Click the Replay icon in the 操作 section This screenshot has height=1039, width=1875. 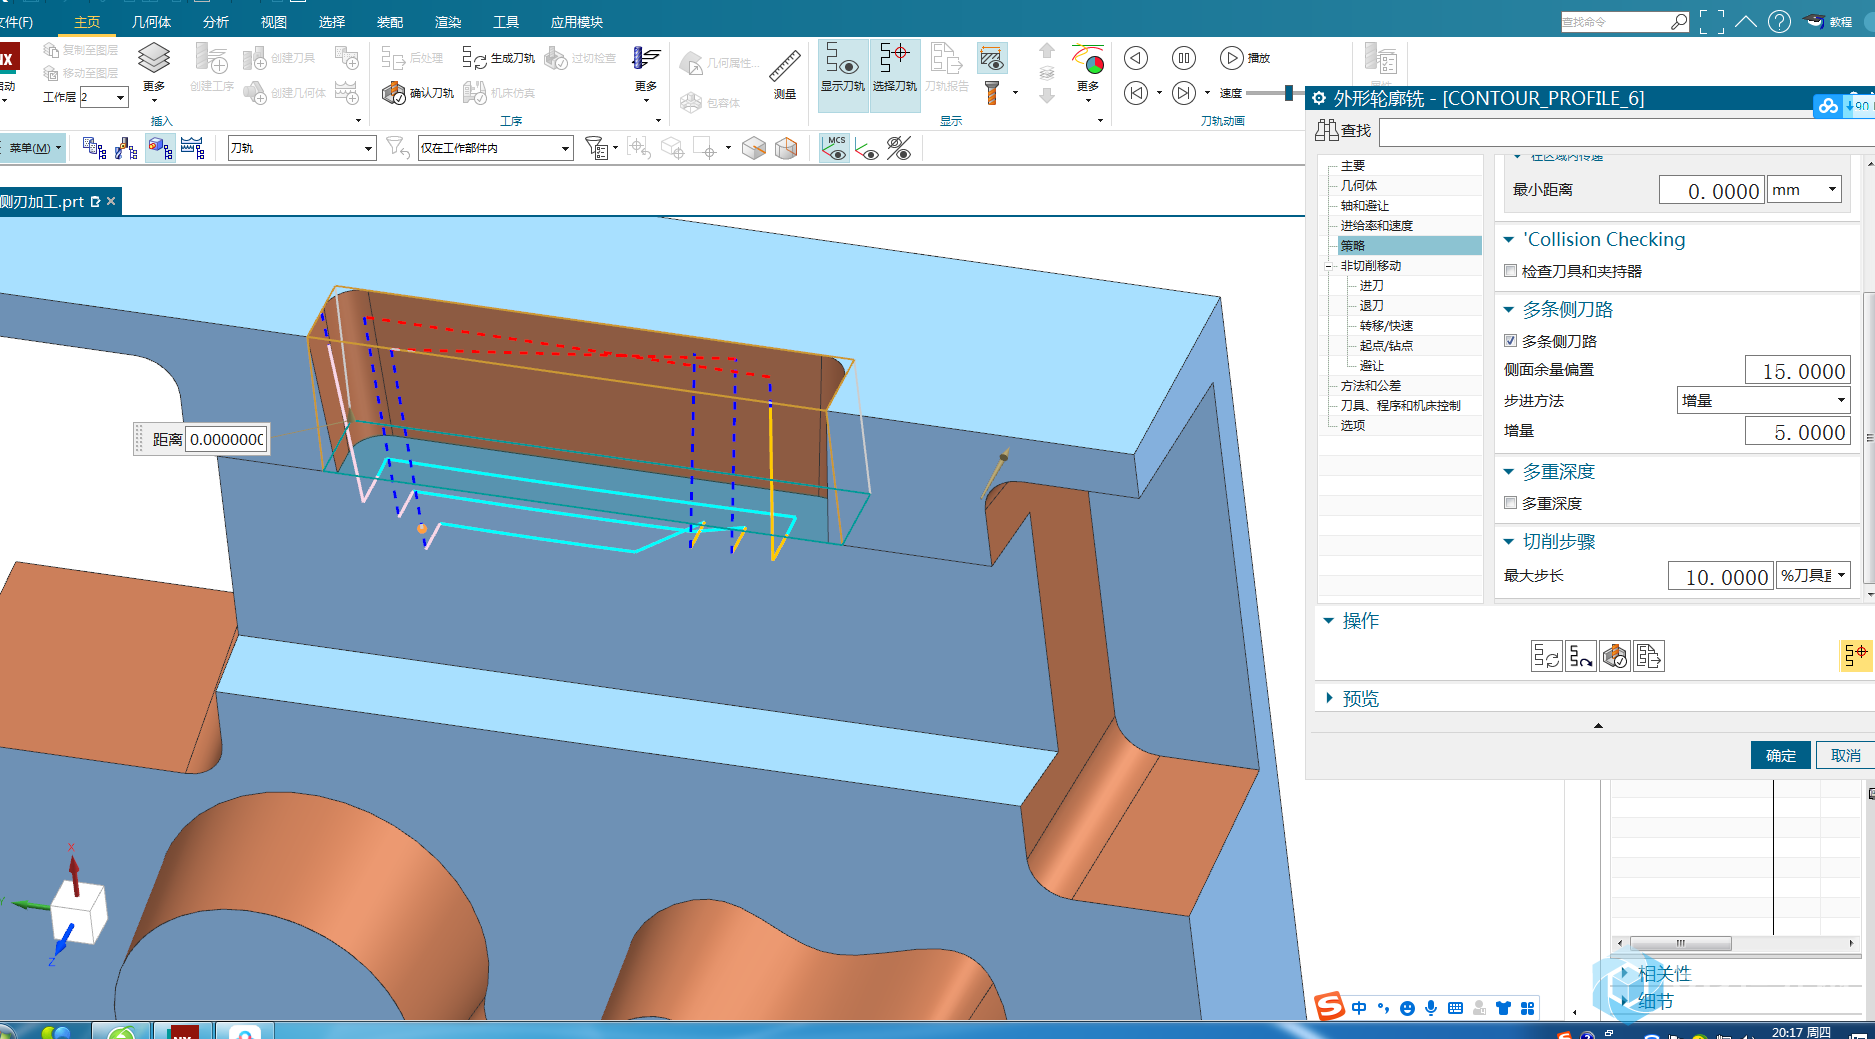coord(1580,656)
